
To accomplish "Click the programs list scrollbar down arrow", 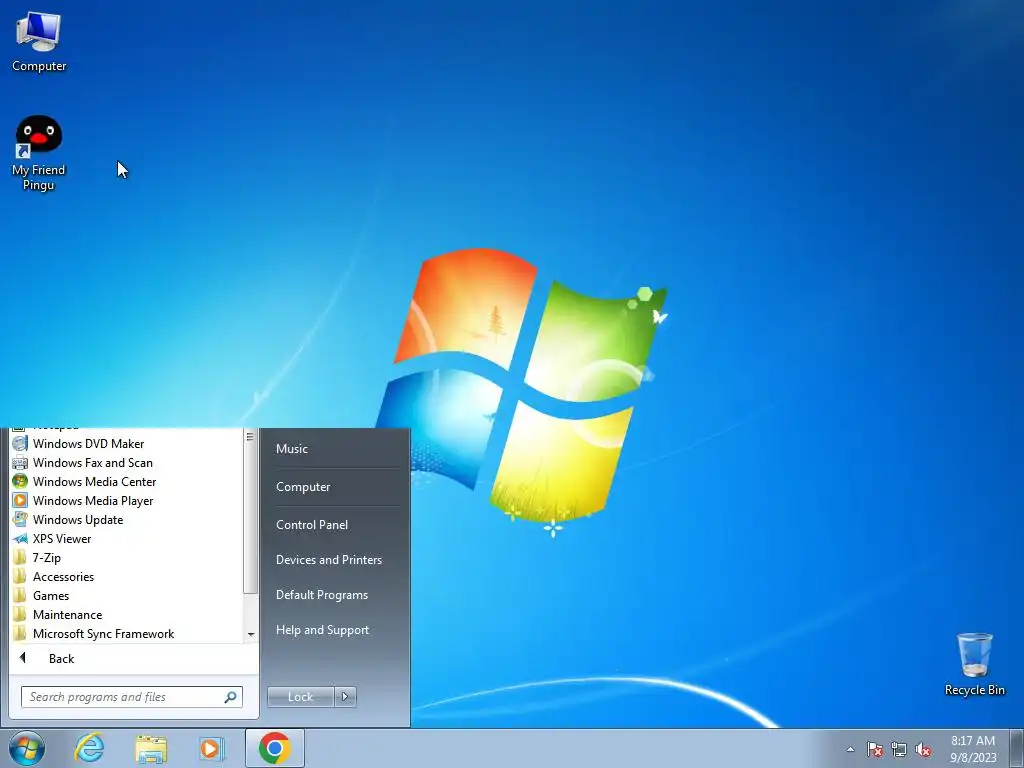I will (x=251, y=635).
